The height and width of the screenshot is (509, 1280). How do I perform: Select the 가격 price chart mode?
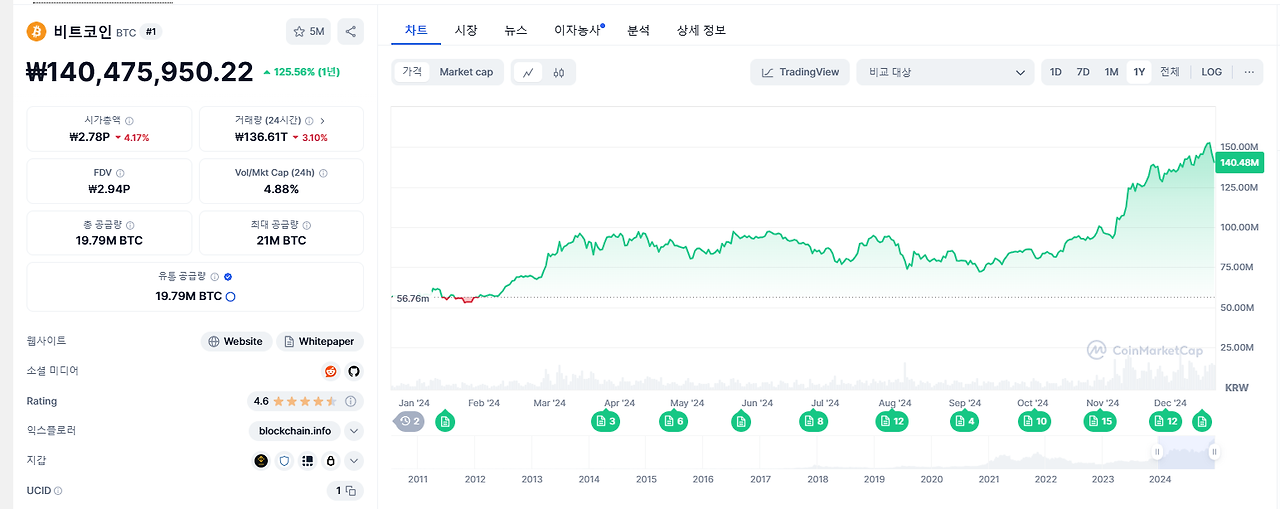(x=412, y=72)
